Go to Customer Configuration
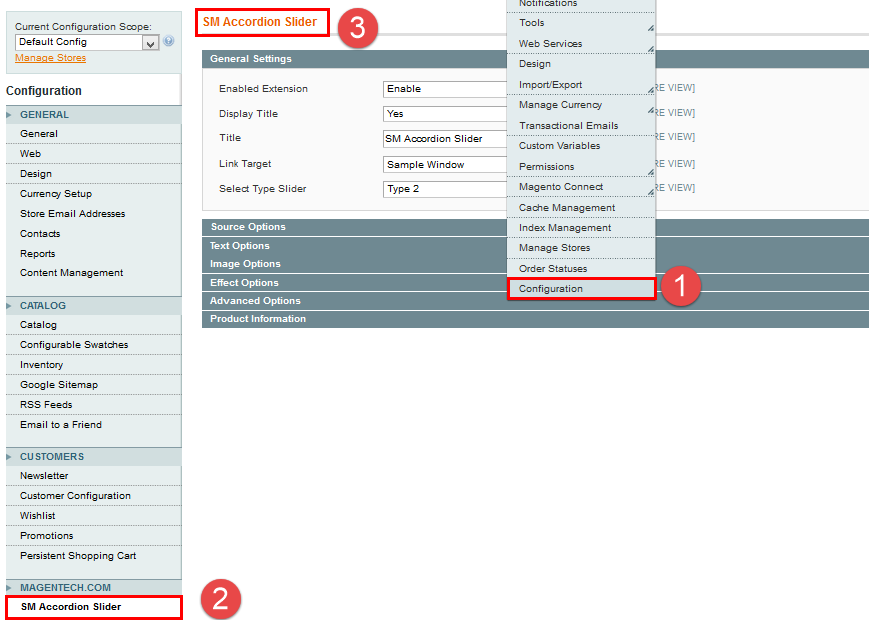869x620 pixels. [x=93, y=495]
